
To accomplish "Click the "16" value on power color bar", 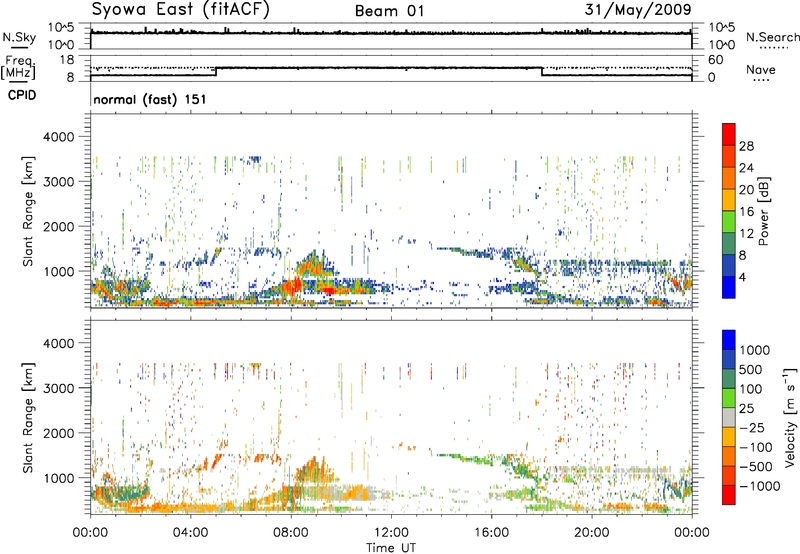I will coord(746,212).
